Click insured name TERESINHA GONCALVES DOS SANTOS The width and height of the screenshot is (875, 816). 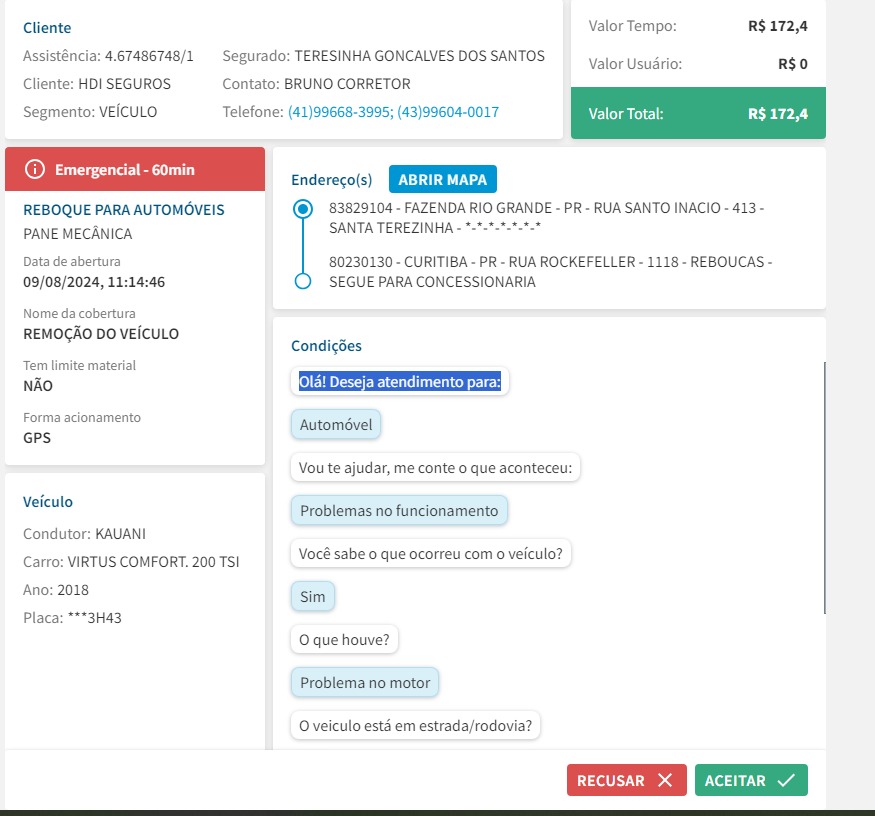click(x=420, y=56)
